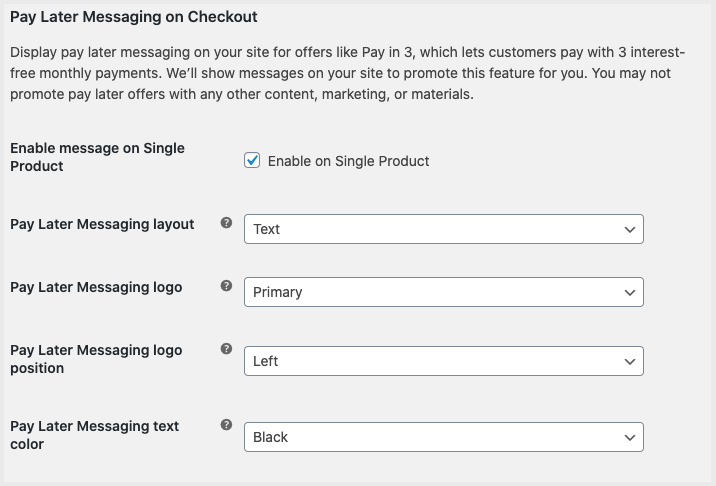Screen dimensions: 716x486
Task: Click the 'Pay Later Messaging on Checkout' heading
Action: click(133, 17)
